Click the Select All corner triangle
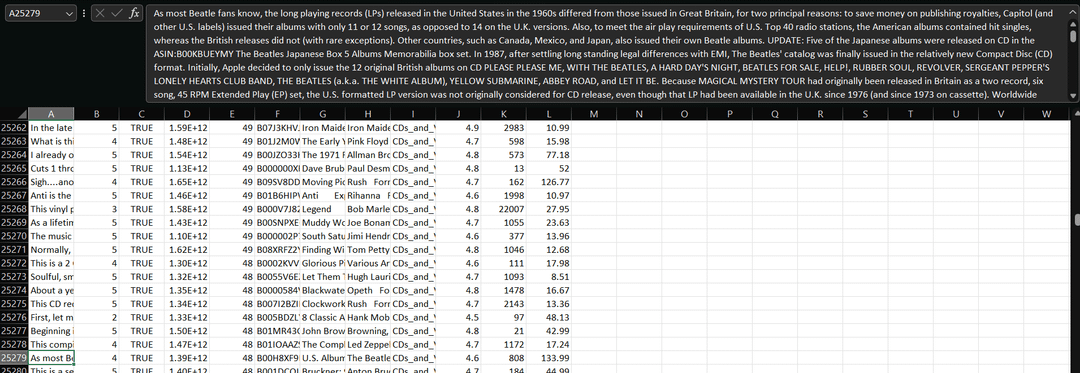The width and height of the screenshot is (1080, 373). pyautogui.click(x=14, y=114)
